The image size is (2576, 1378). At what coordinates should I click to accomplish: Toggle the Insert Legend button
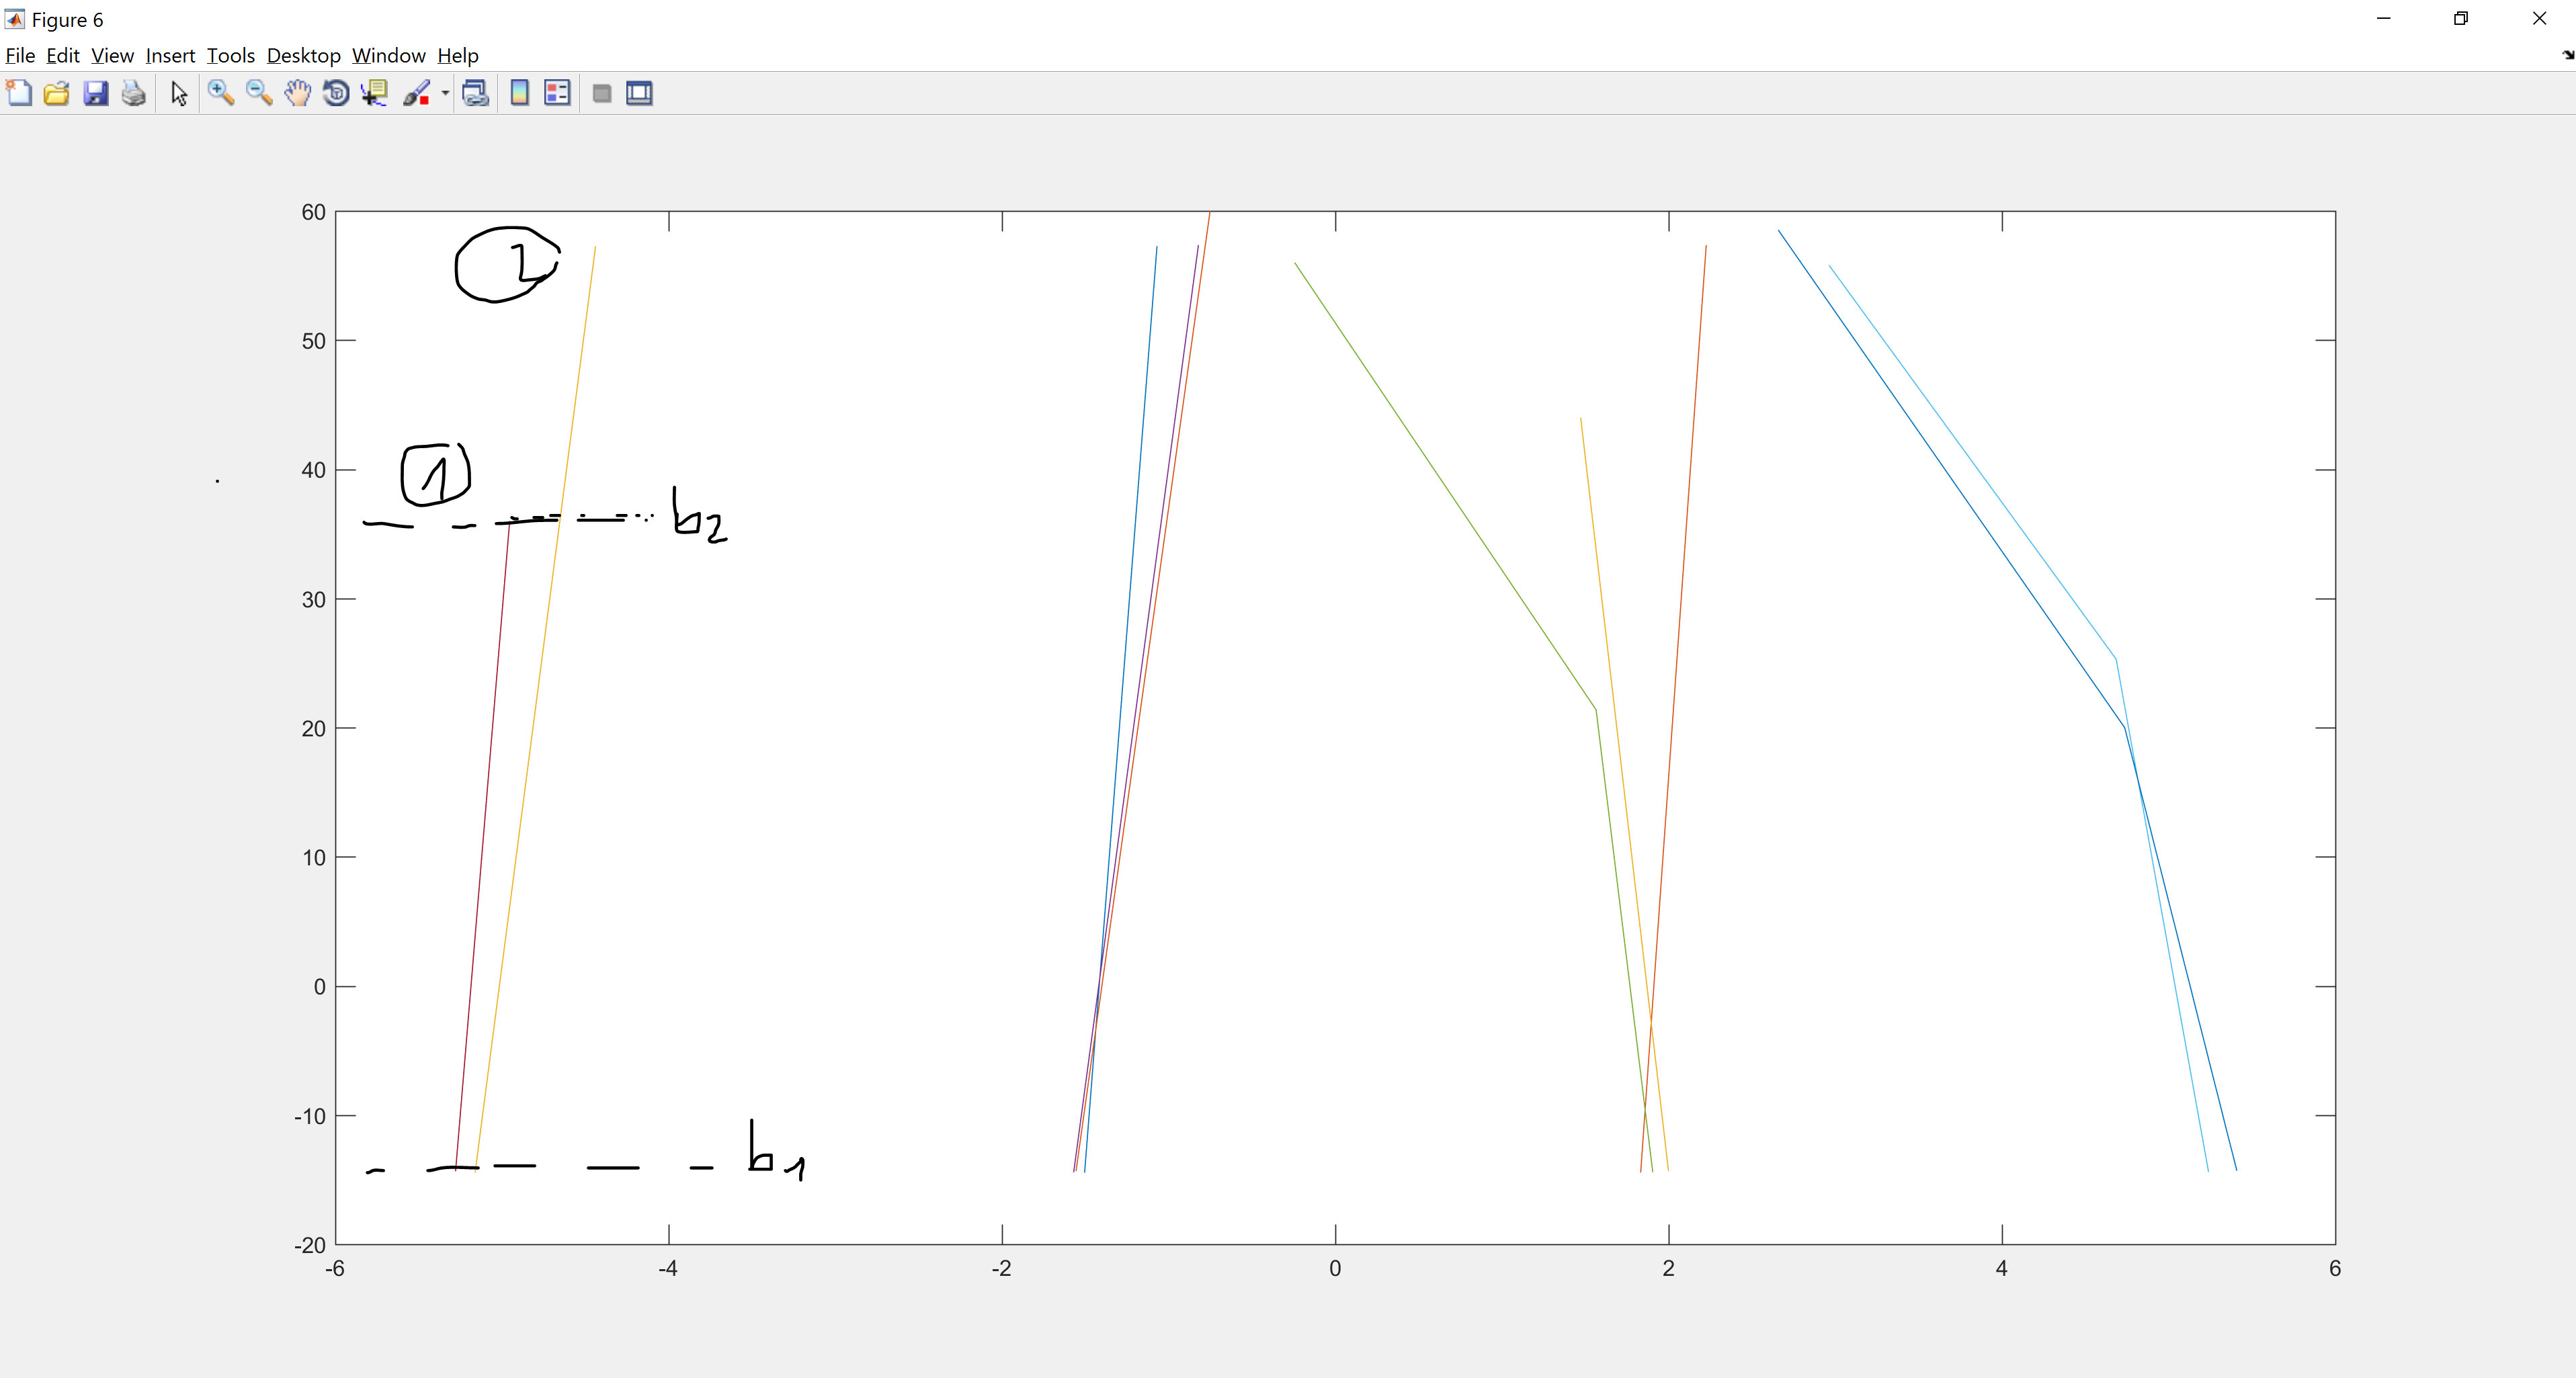pos(557,93)
